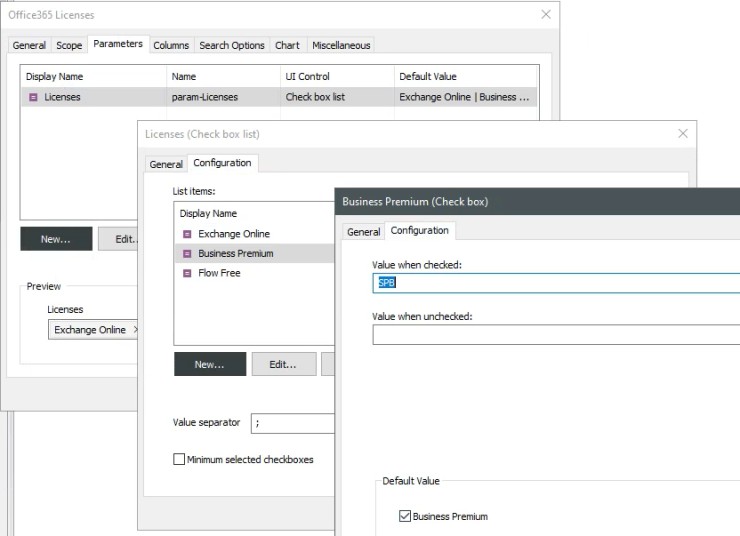Screen dimensions: 740x536
Task: Open General tab in Business Premium dialog
Action: click(x=363, y=232)
